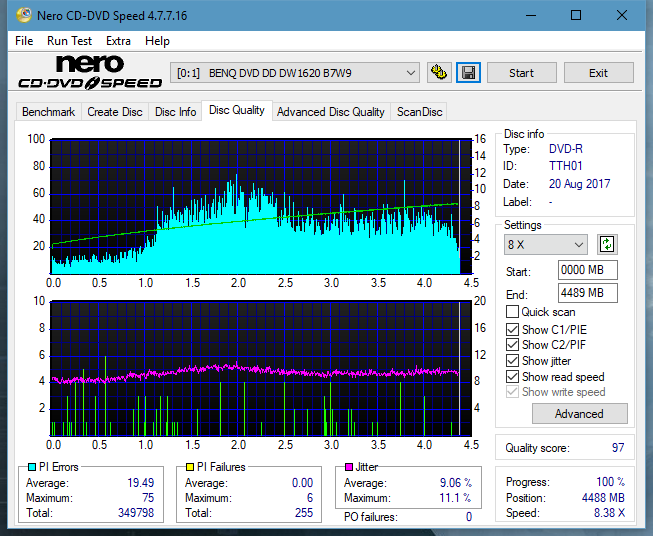Click the Start position 0000 MB field
The height and width of the screenshot is (536, 653).
[x=587, y=270]
